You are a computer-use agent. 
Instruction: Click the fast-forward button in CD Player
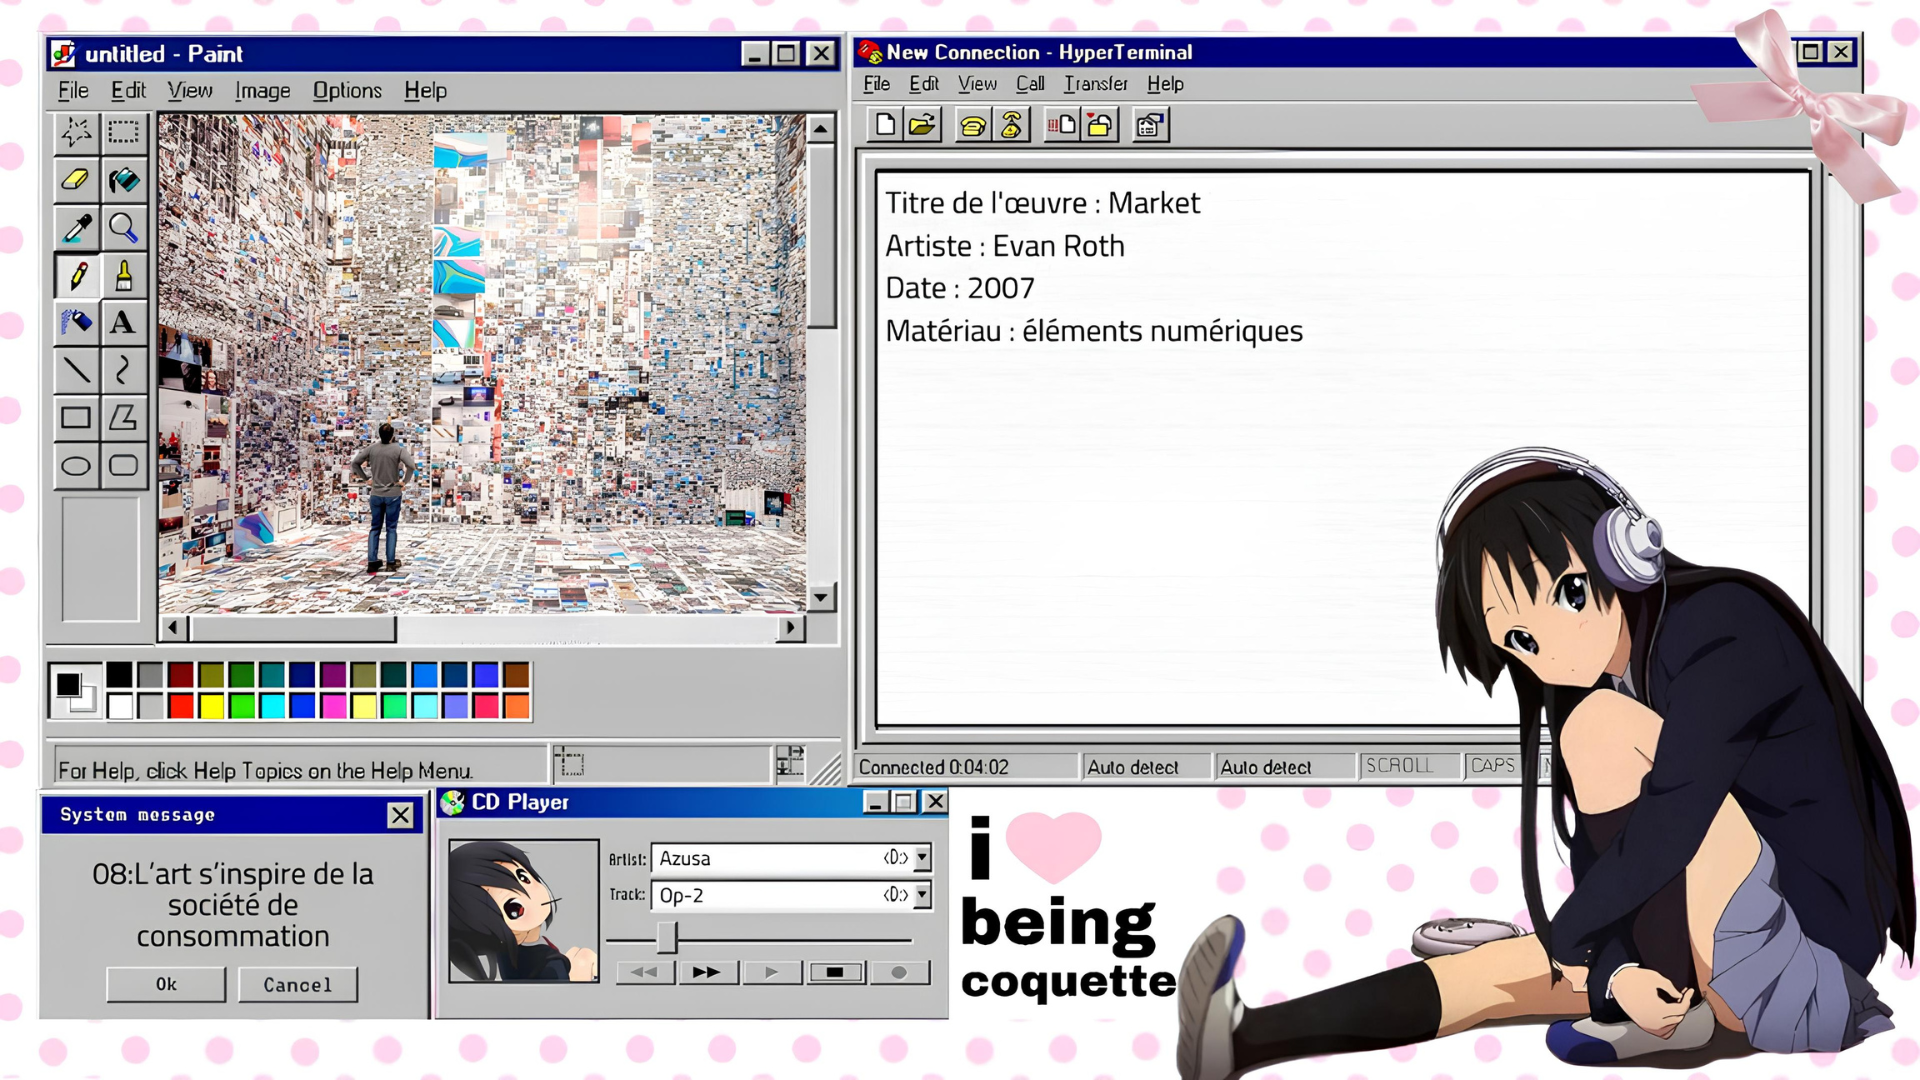pyautogui.click(x=707, y=972)
